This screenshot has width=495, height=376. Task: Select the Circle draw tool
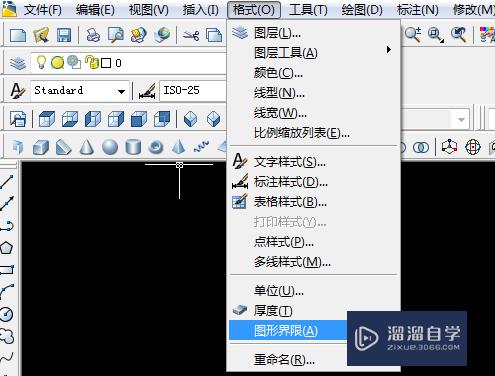(6, 314)
